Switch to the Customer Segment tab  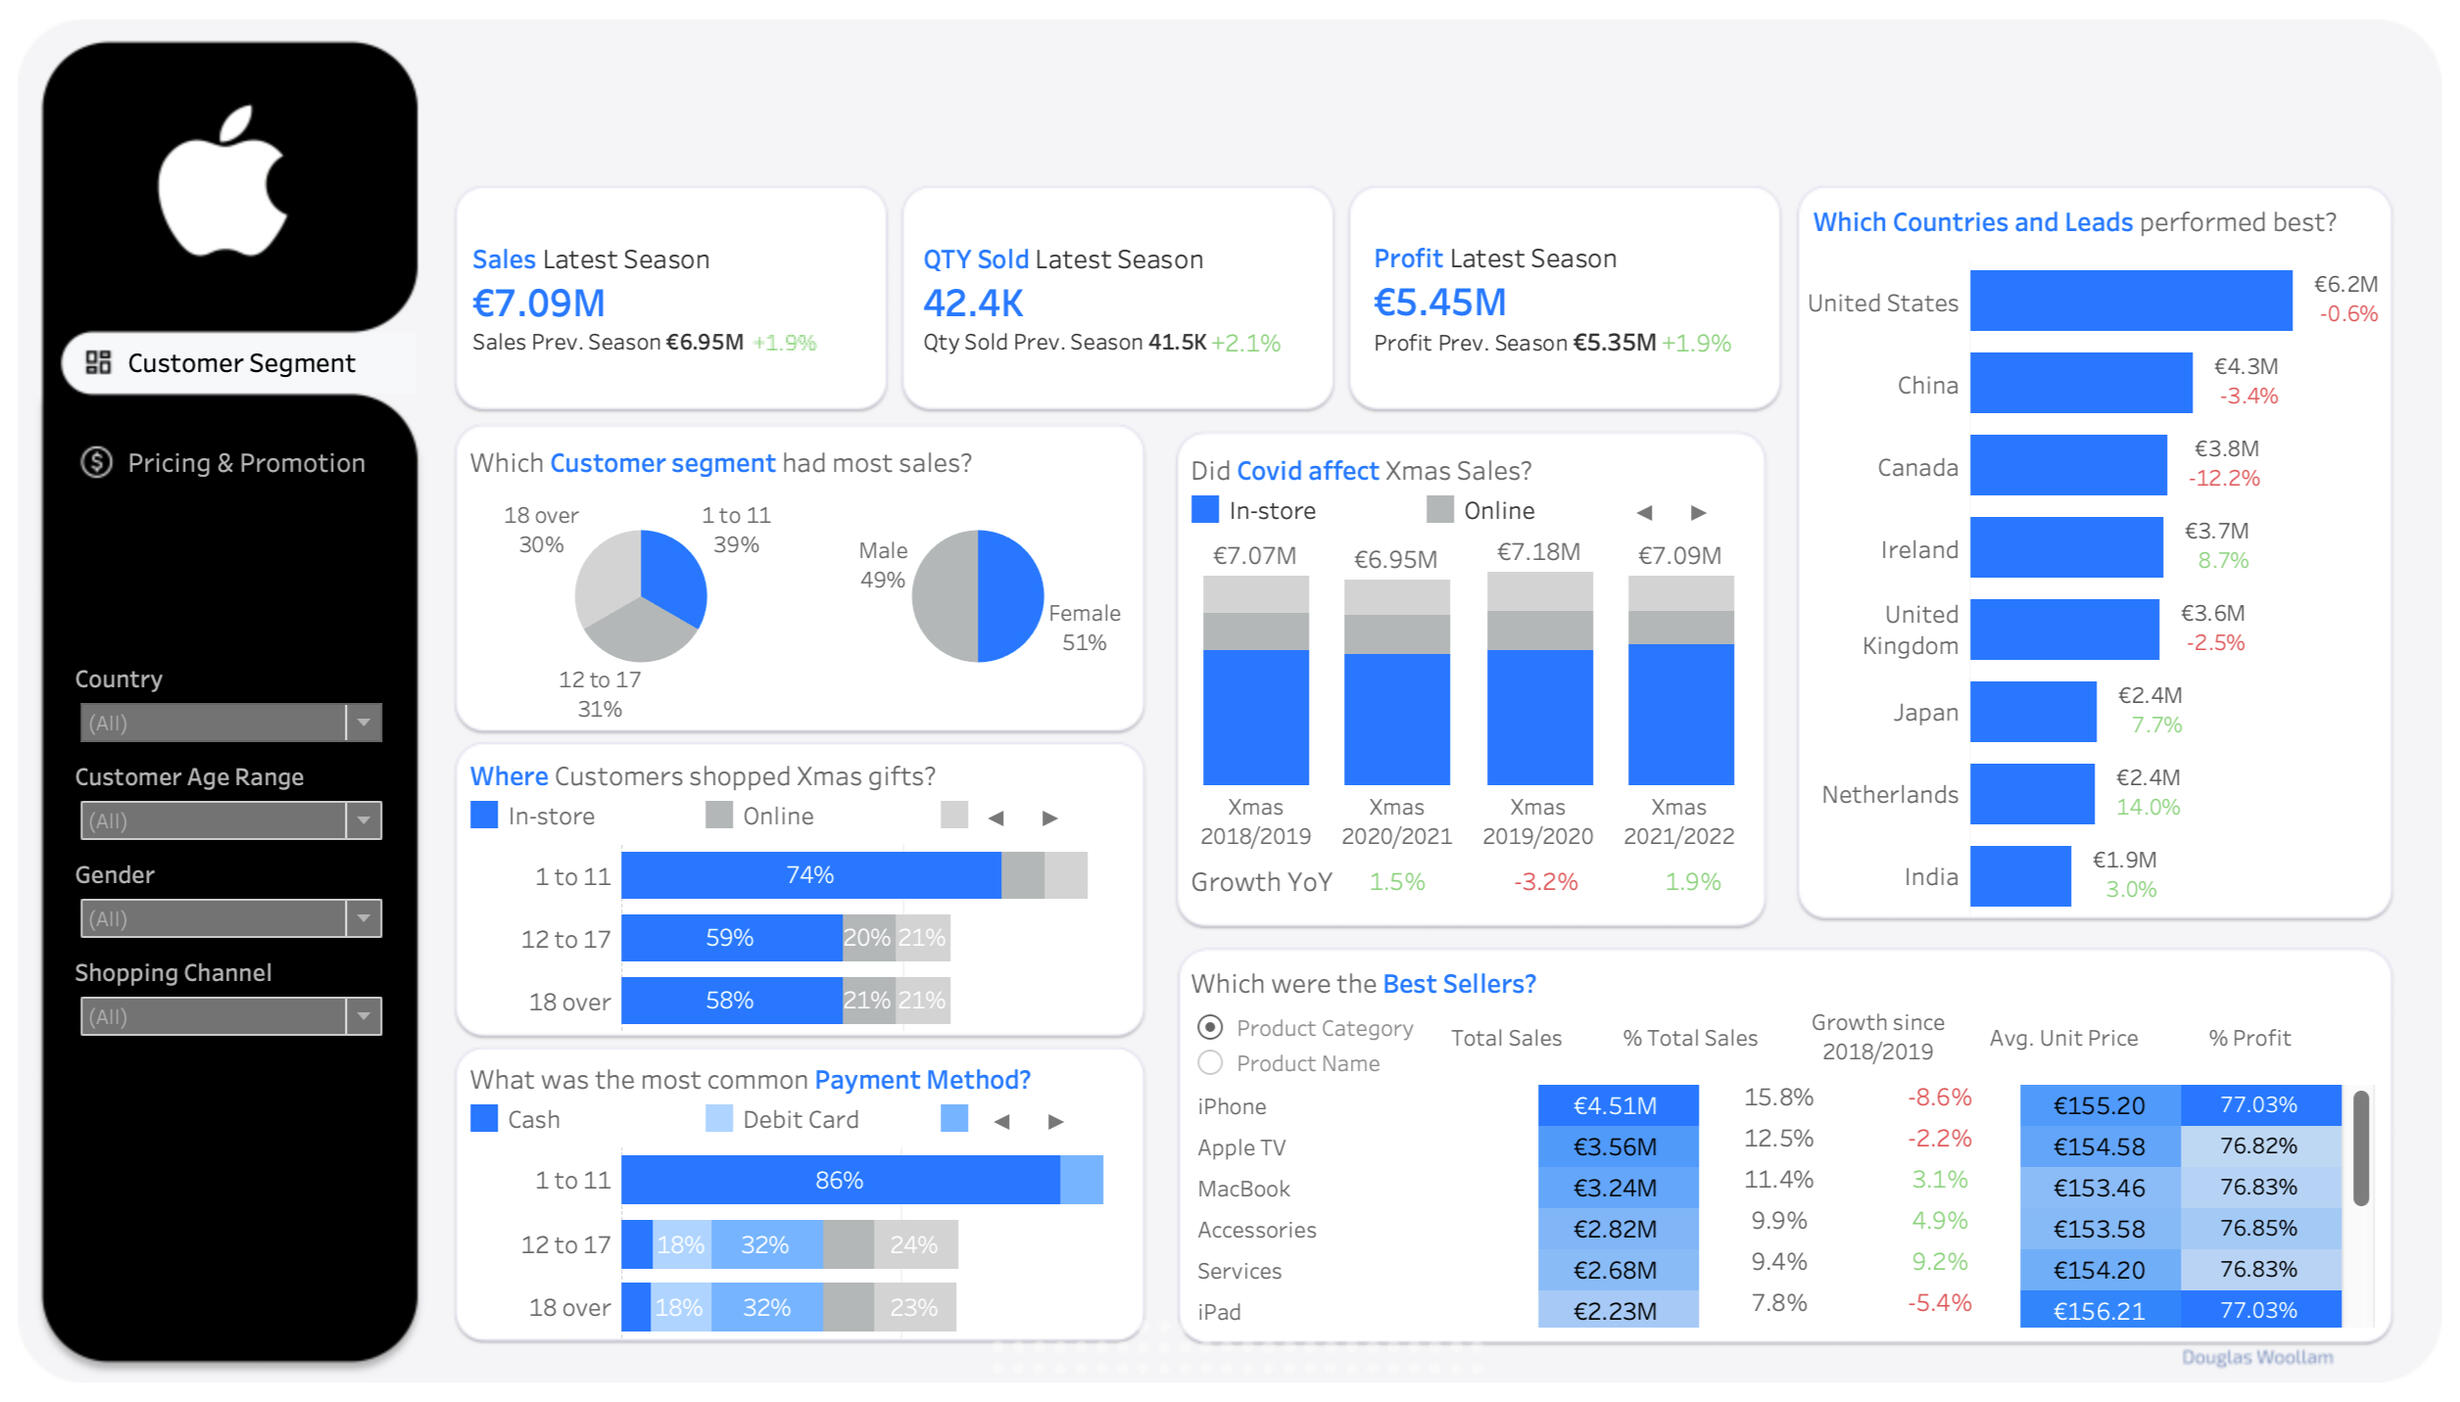240,363
